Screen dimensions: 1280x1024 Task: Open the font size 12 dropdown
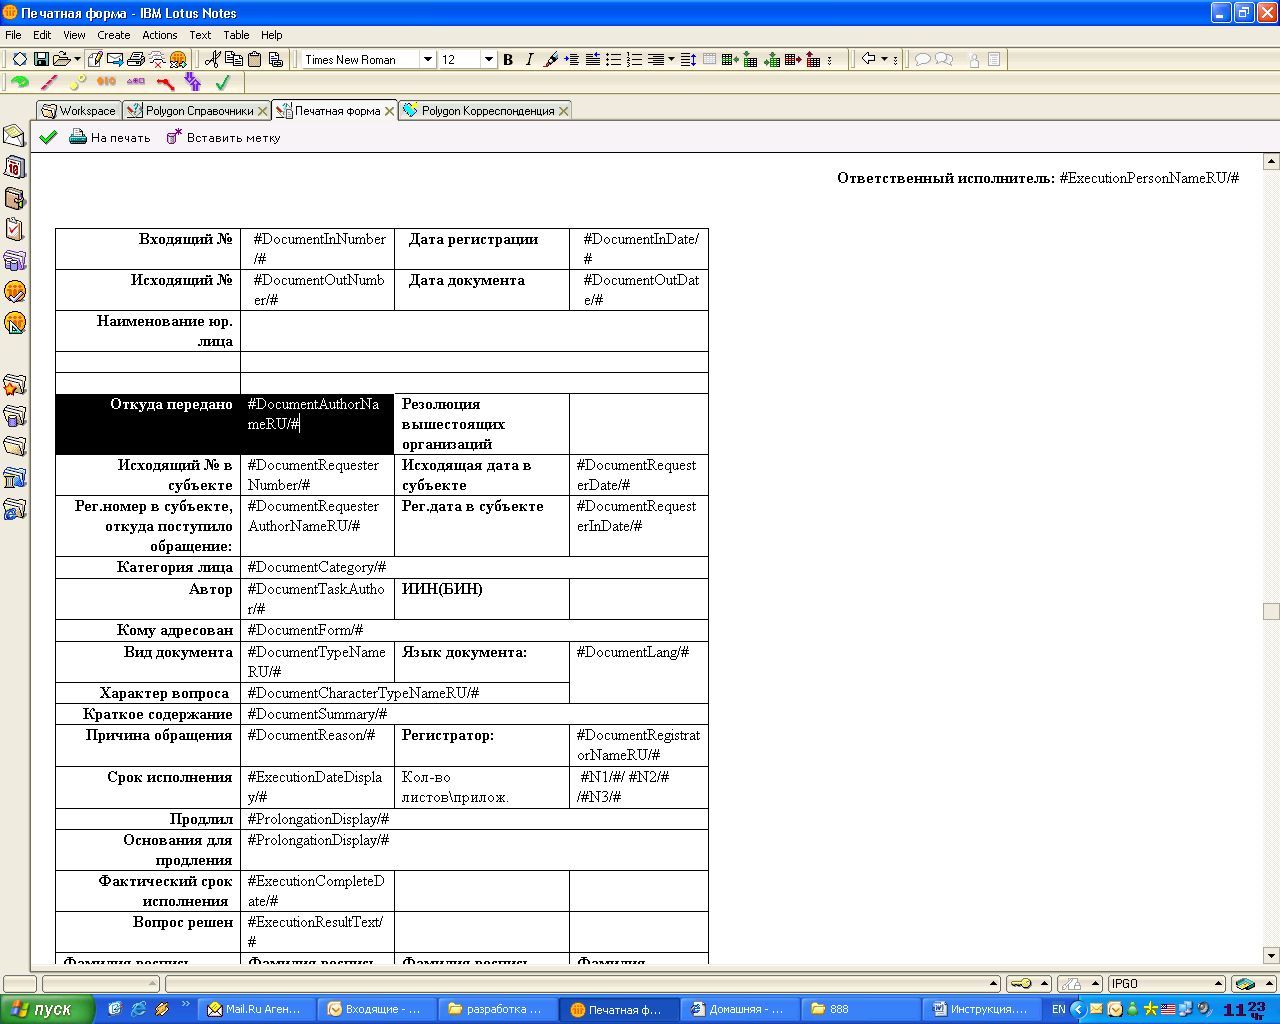pos(489,59)
